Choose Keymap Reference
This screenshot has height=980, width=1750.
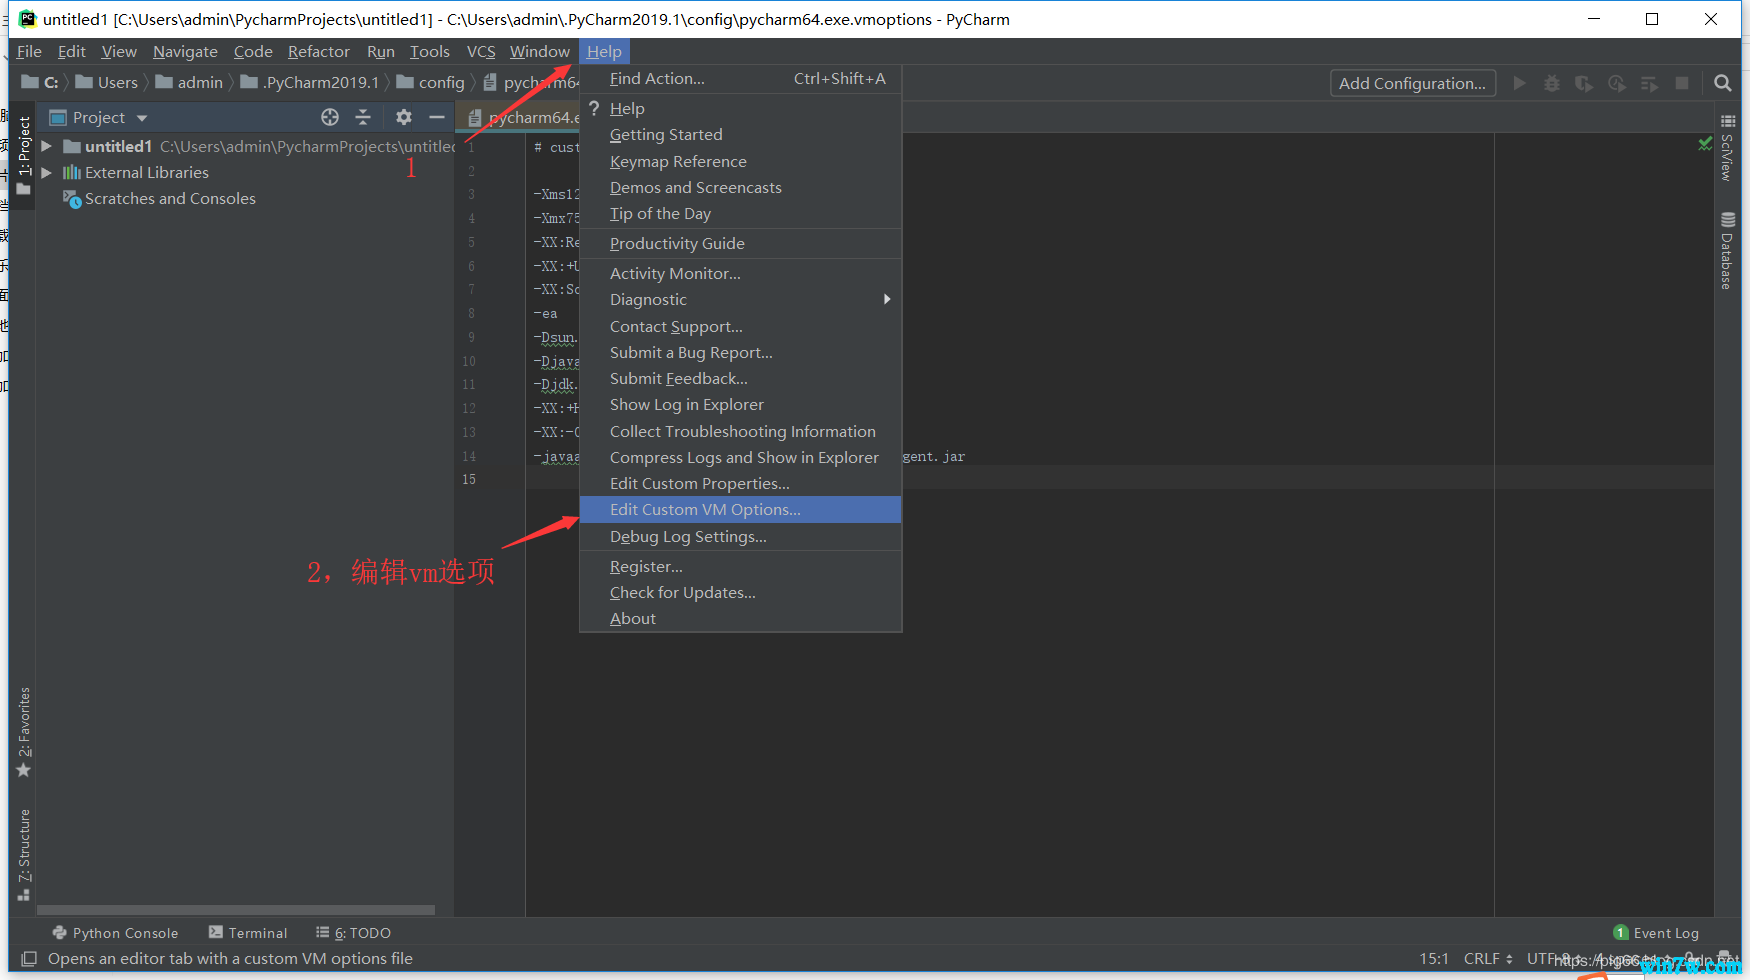click(740, 161)
